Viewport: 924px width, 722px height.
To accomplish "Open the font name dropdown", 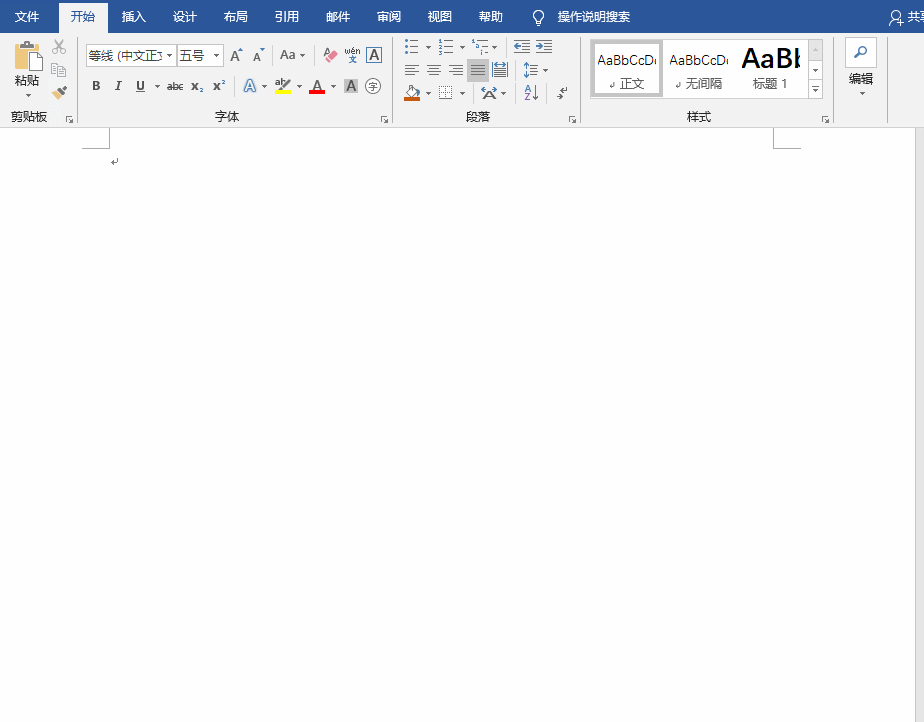I will click(170, 55).
